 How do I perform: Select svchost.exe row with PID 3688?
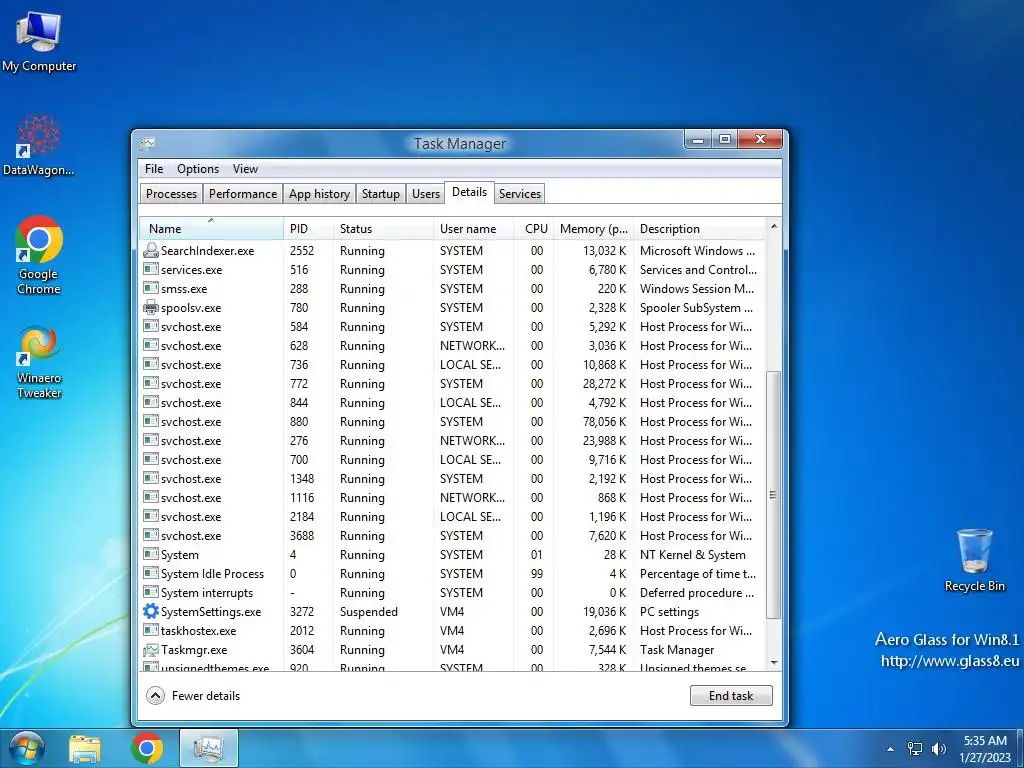[453, 536]
